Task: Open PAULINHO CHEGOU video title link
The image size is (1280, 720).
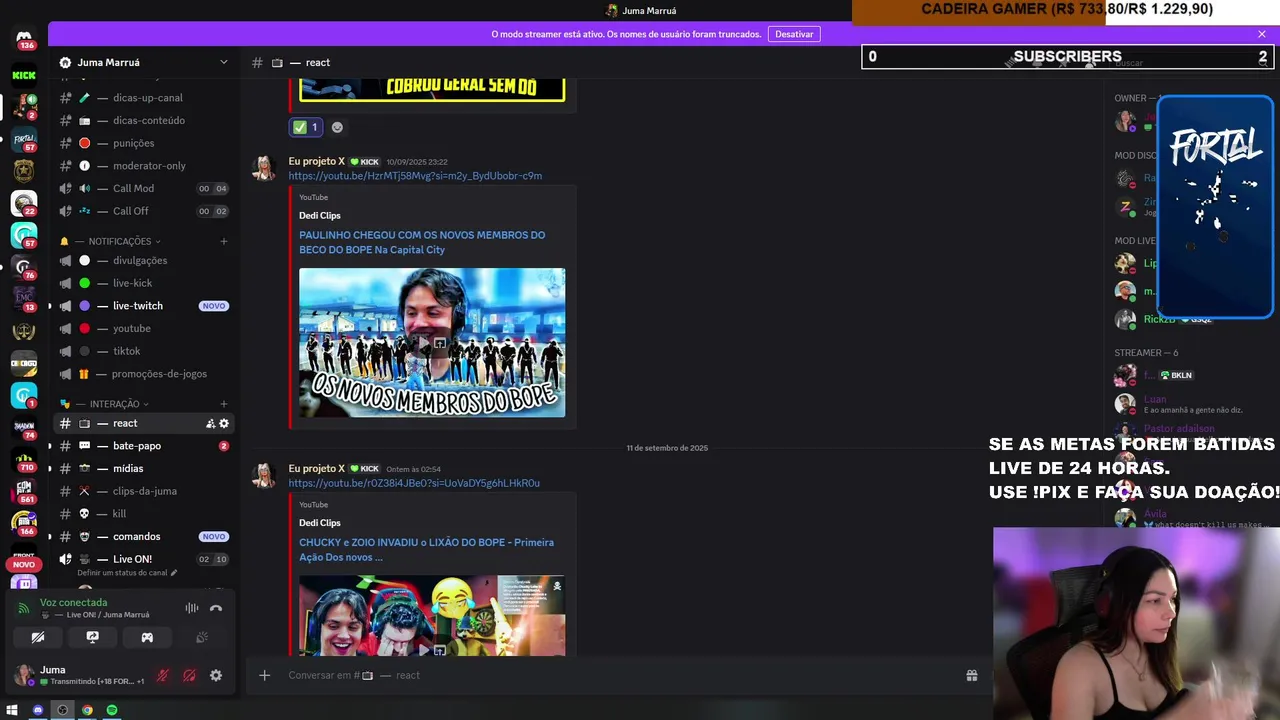Action: (422, 242)
